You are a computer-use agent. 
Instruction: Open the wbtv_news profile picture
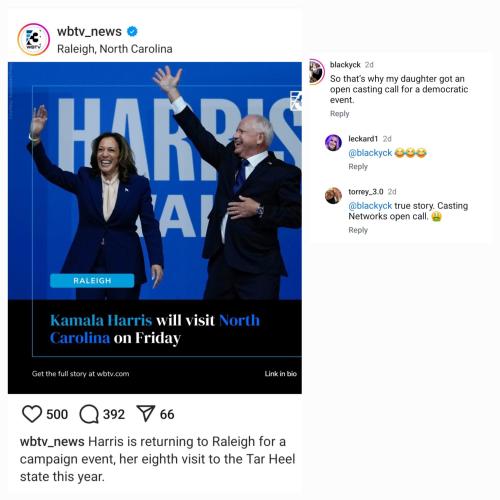coord(34,39)
